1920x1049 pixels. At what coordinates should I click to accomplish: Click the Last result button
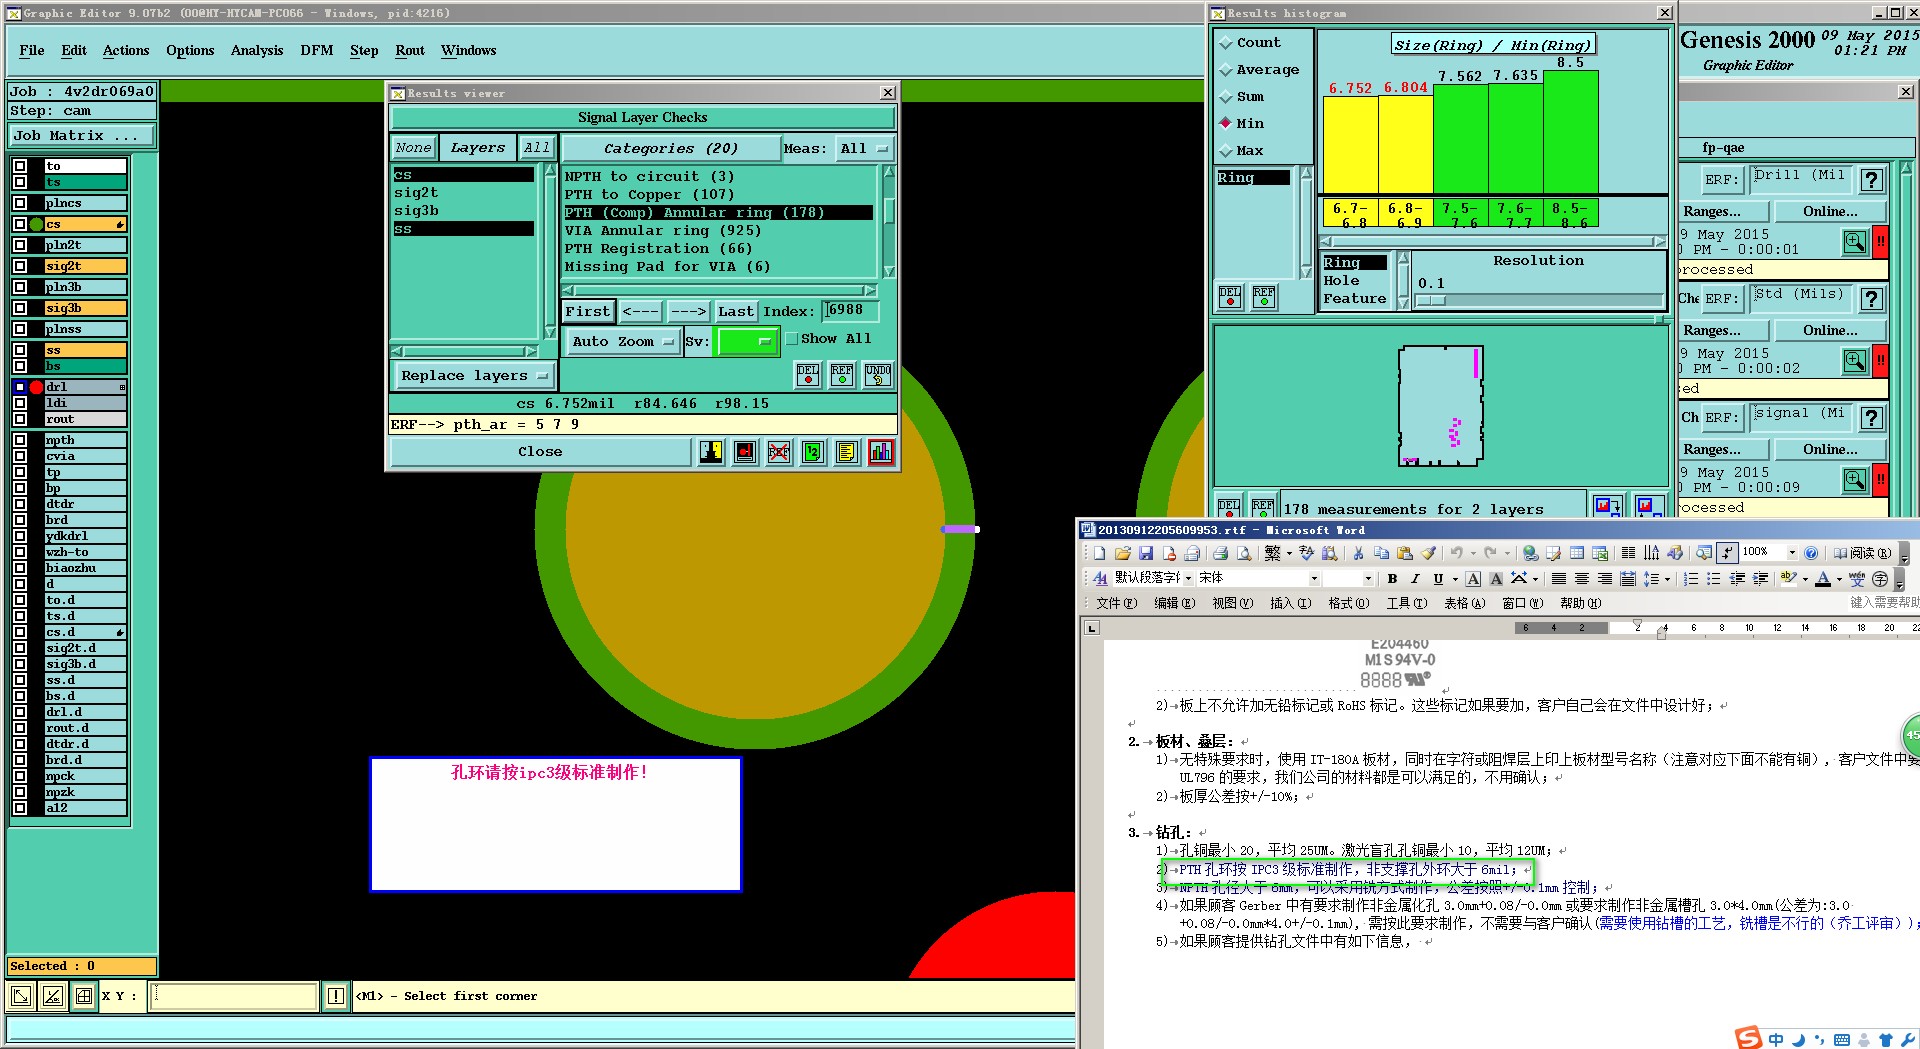[x=736, y=312]
